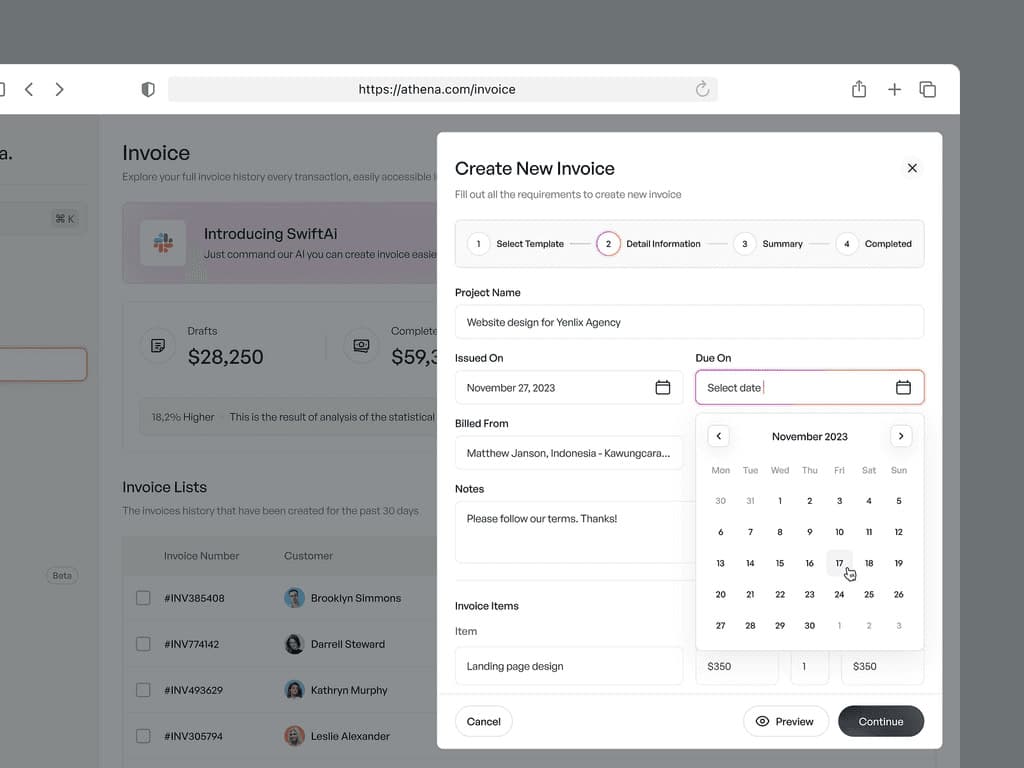The image size is (1024, 768).
Task: Click the Notes text area
Action: pyautogui.click(x=575, y=532)
